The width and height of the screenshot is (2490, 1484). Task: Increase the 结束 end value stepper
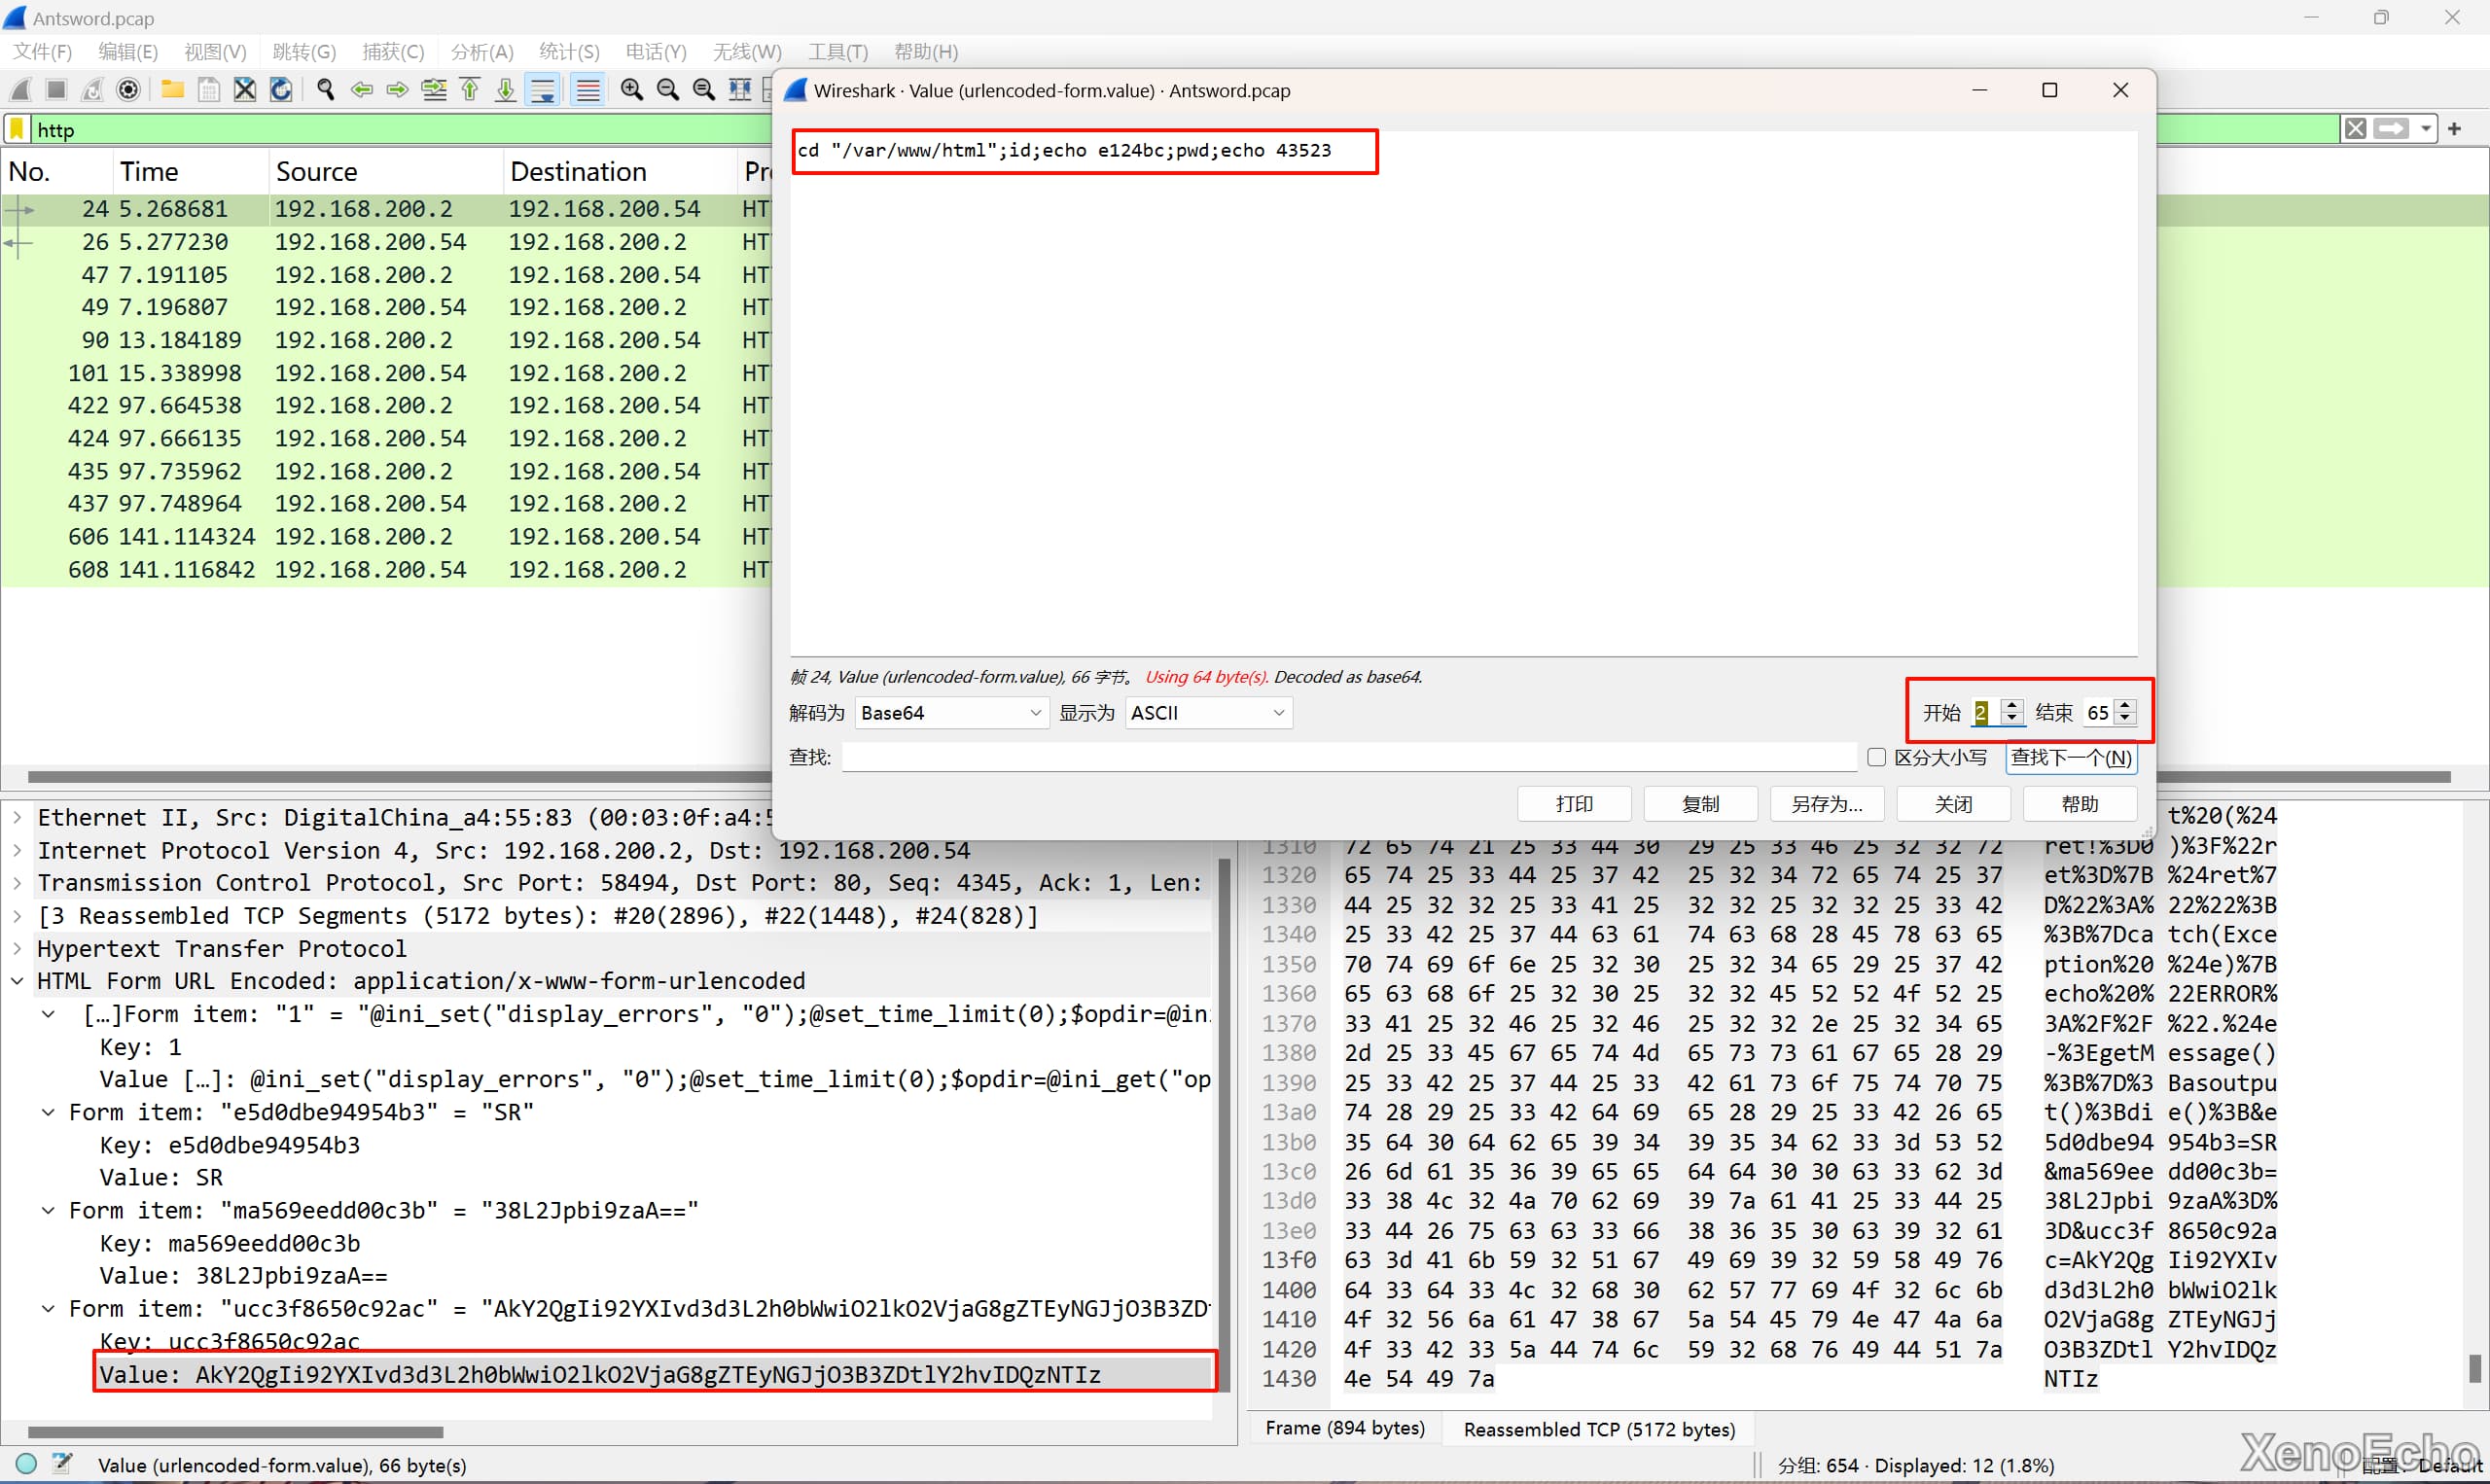tap(2125, 706)
